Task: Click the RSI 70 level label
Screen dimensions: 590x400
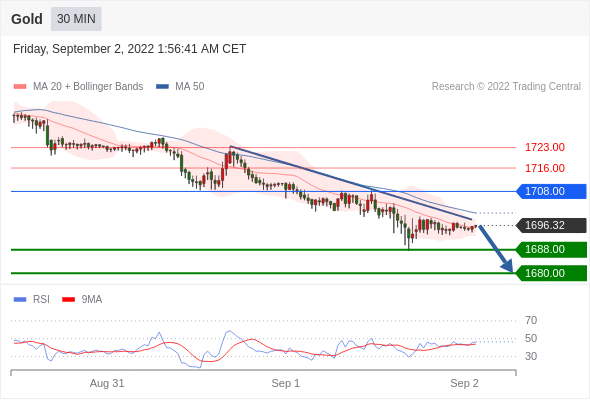Action: (x=531, y=321)
